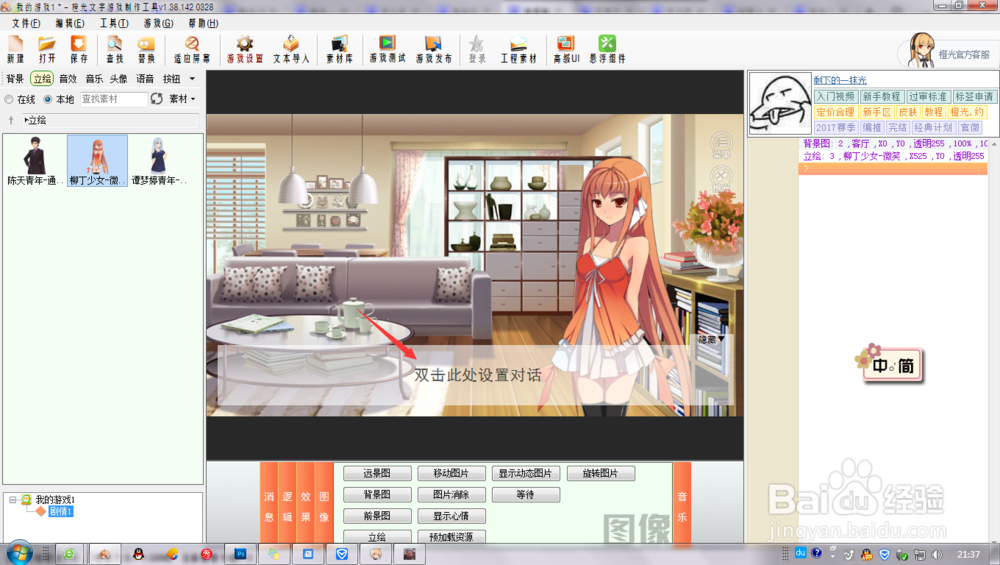The height and width of the screenshot is (565, 1000).
Task: Click the volume icon in system tray
Action: [936, 554]
